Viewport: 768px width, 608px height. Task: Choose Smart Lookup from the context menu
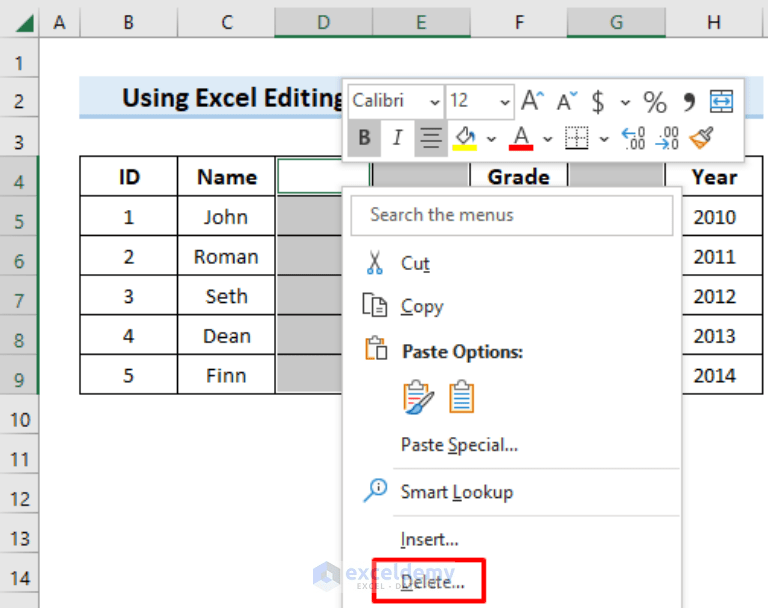coord(512,491)
